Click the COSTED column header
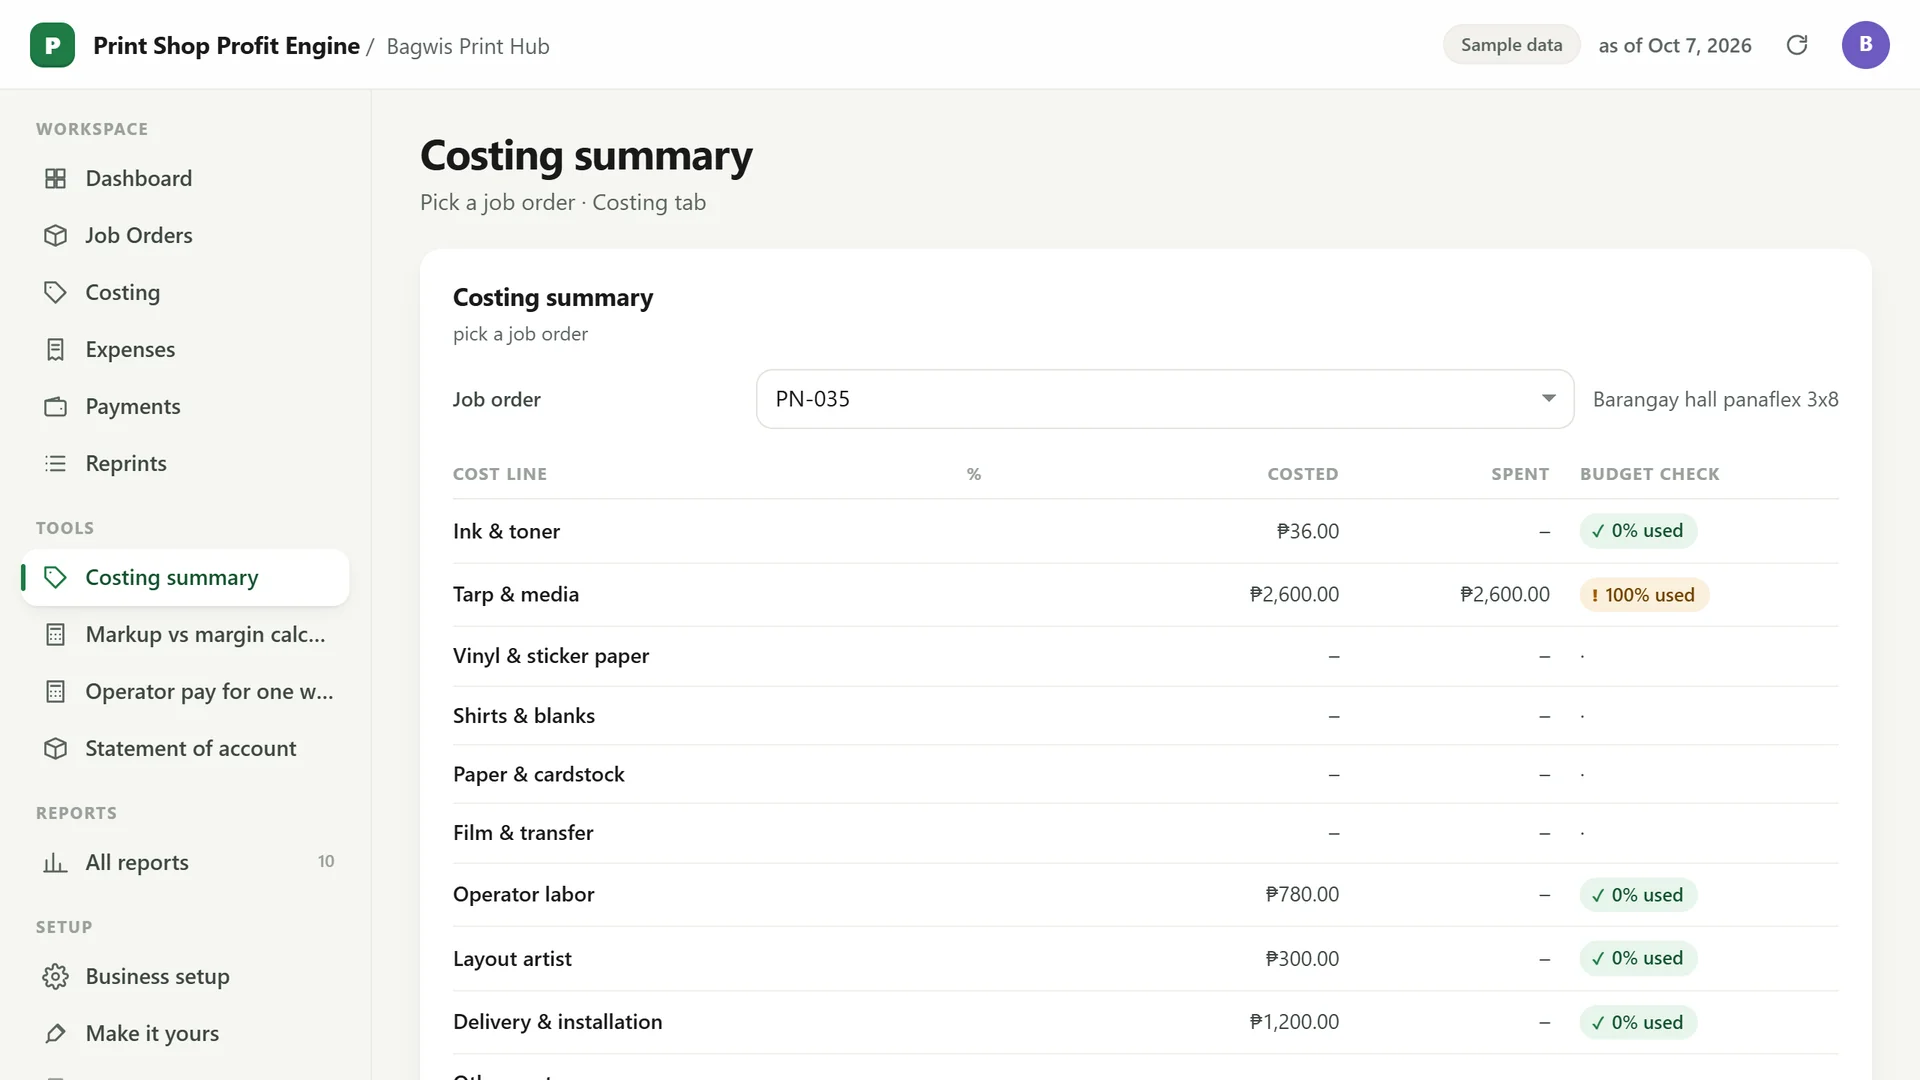This screenshot has height=1080, width=1920. (x=1303, y=474)
